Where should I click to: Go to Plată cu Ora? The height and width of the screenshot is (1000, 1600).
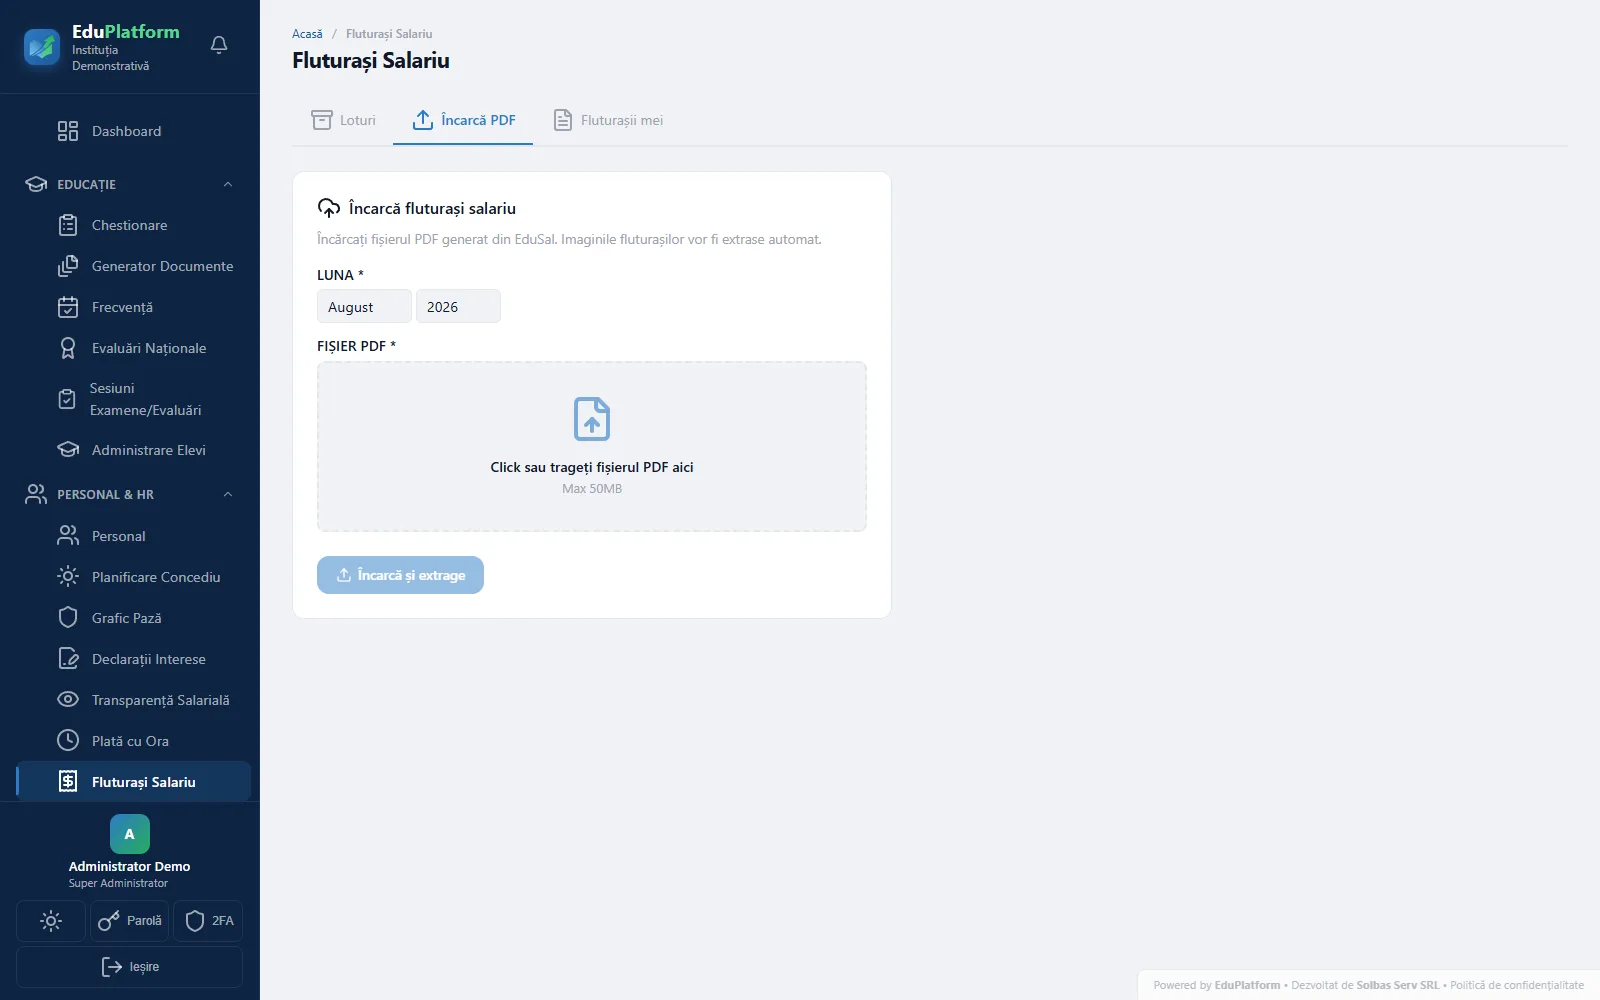133,741
